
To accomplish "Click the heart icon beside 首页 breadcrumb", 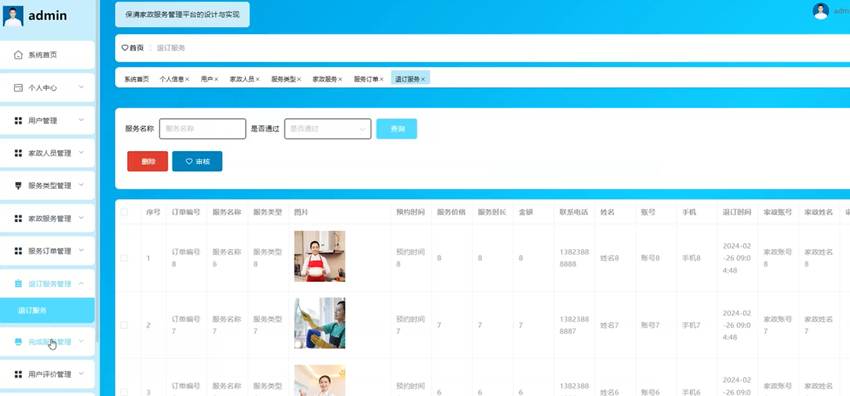I will click(125, 48).
